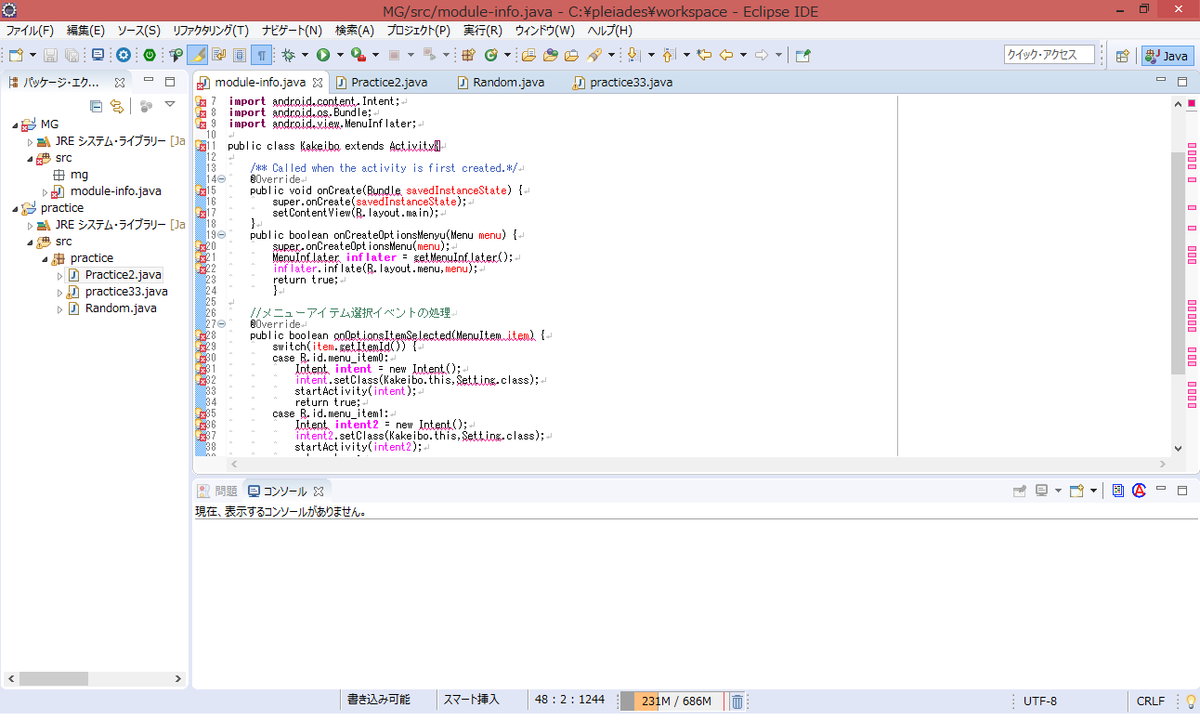
Task: Open the Debug button dropdown arrow
Action: tap(305, 55)
